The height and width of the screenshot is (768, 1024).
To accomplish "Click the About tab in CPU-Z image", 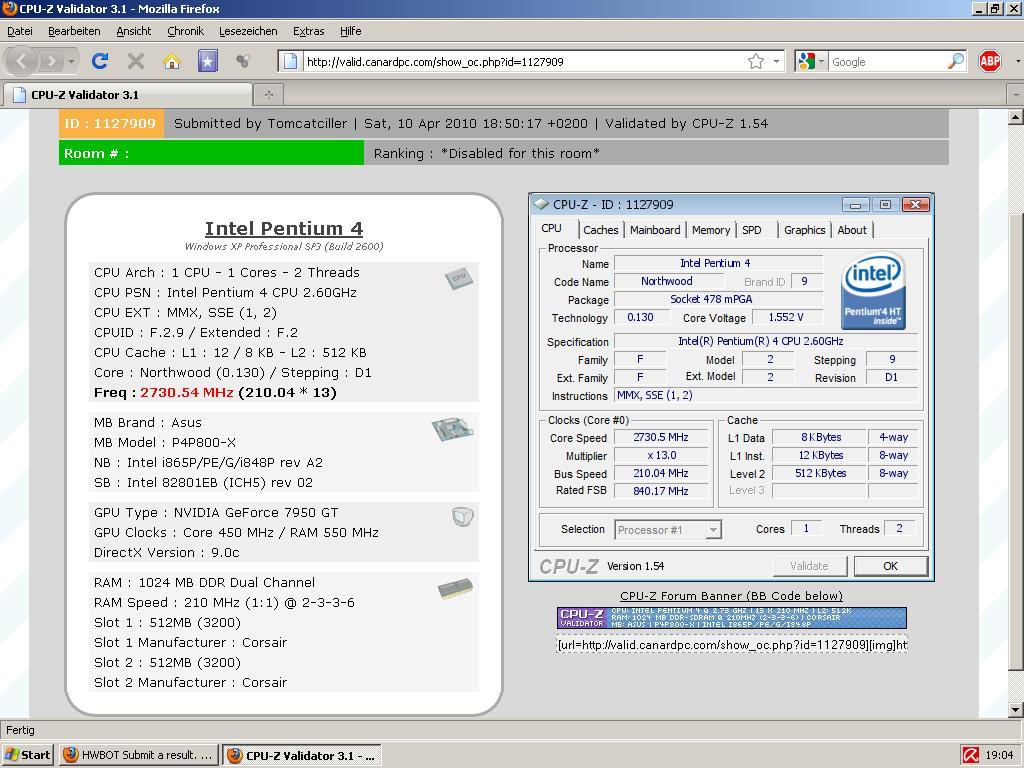I will pyautogui.click(x=852, y=230).
